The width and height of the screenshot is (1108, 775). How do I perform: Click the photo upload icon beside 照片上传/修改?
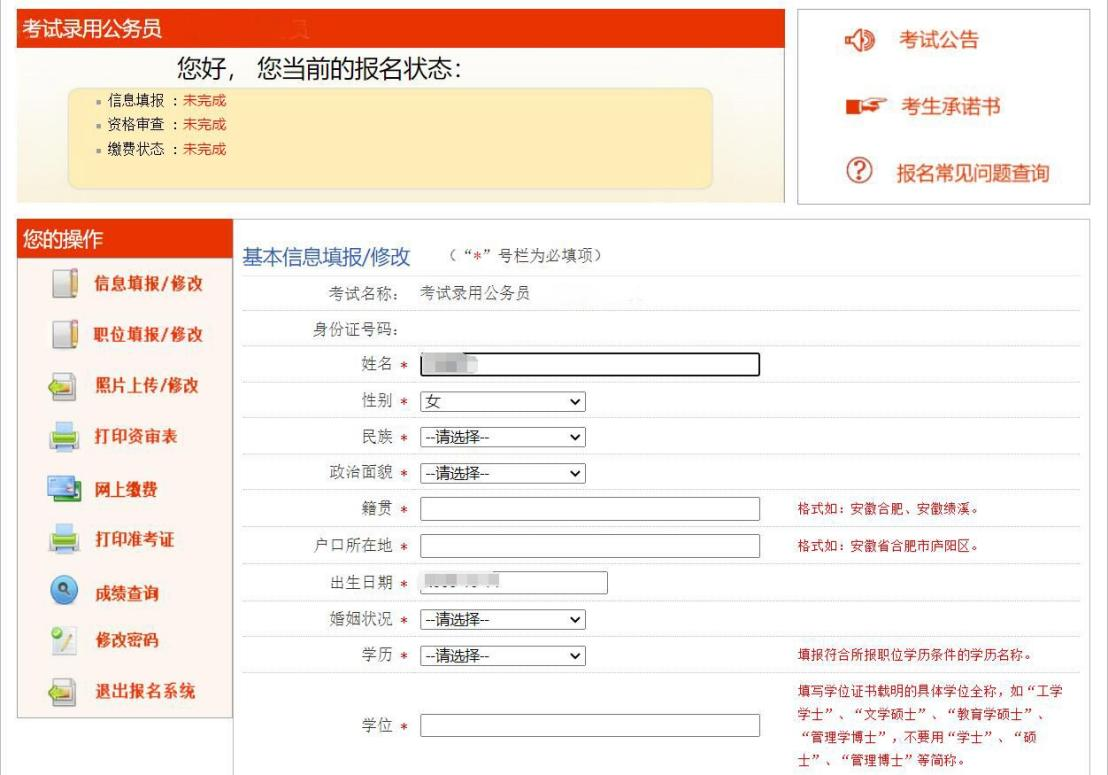point(63,386)
